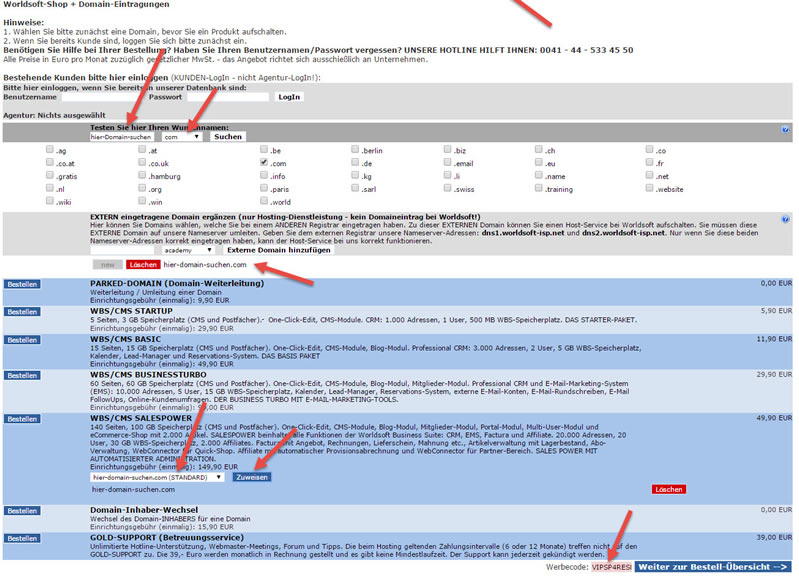Tick the .wiki domain checkbox
Image resolution: width=799 pixels, height=576 pixels.
(49, 201)
